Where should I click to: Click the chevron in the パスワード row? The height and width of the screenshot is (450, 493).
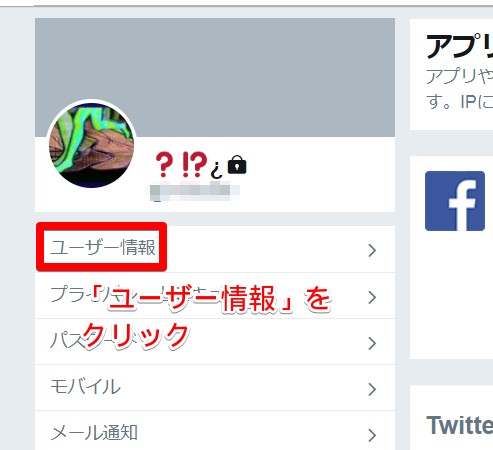[372, 343]
